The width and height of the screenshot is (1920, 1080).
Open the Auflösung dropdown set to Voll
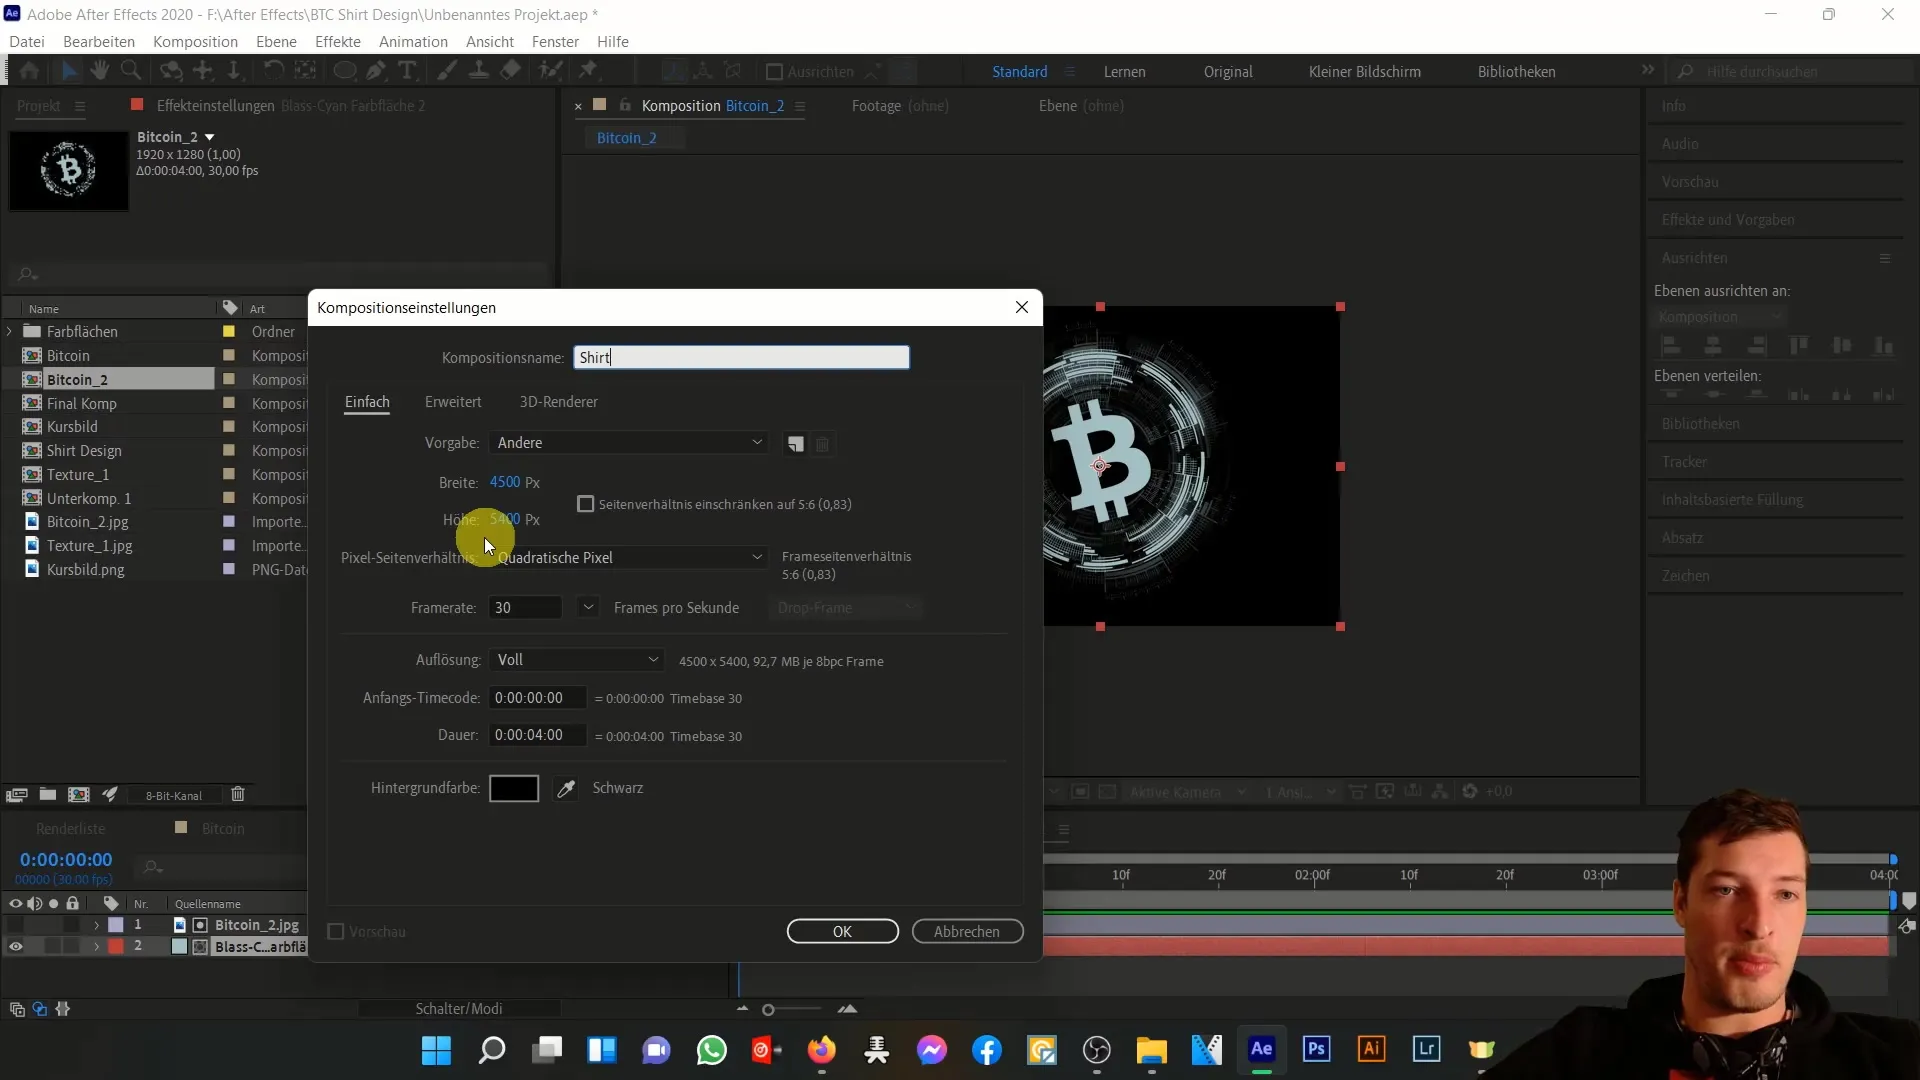(x=575, y=659)
